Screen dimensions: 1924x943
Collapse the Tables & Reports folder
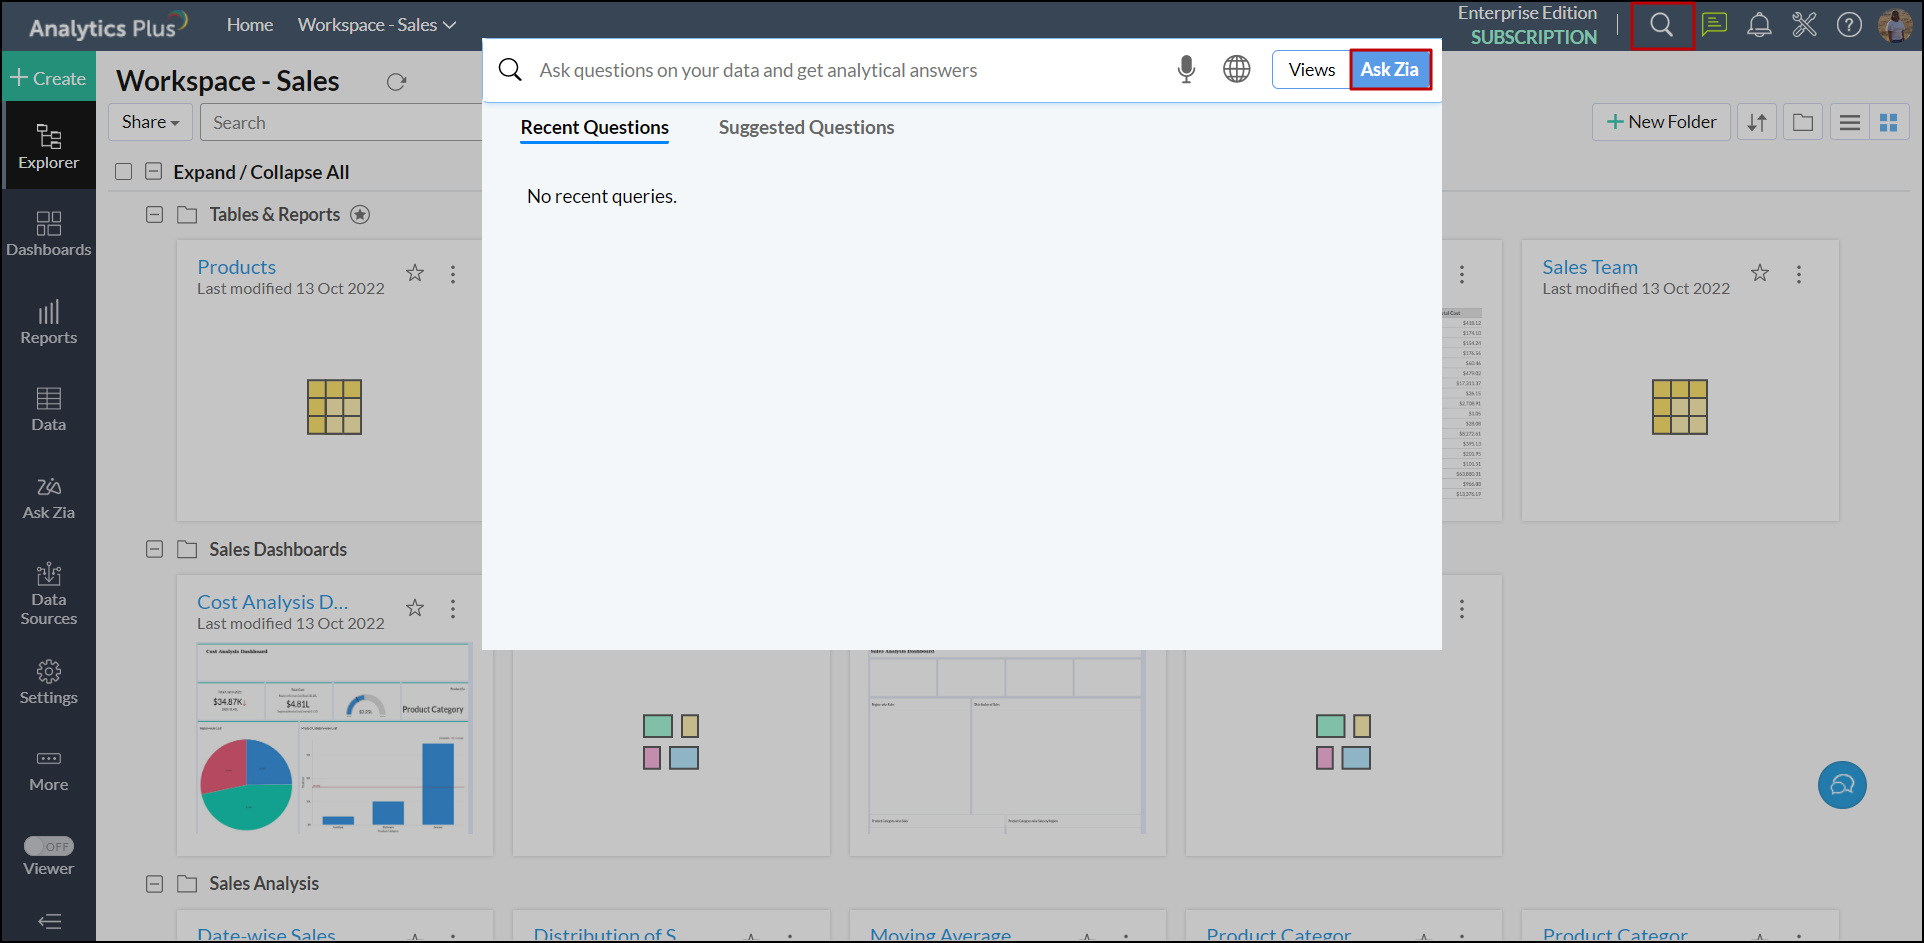154,214
